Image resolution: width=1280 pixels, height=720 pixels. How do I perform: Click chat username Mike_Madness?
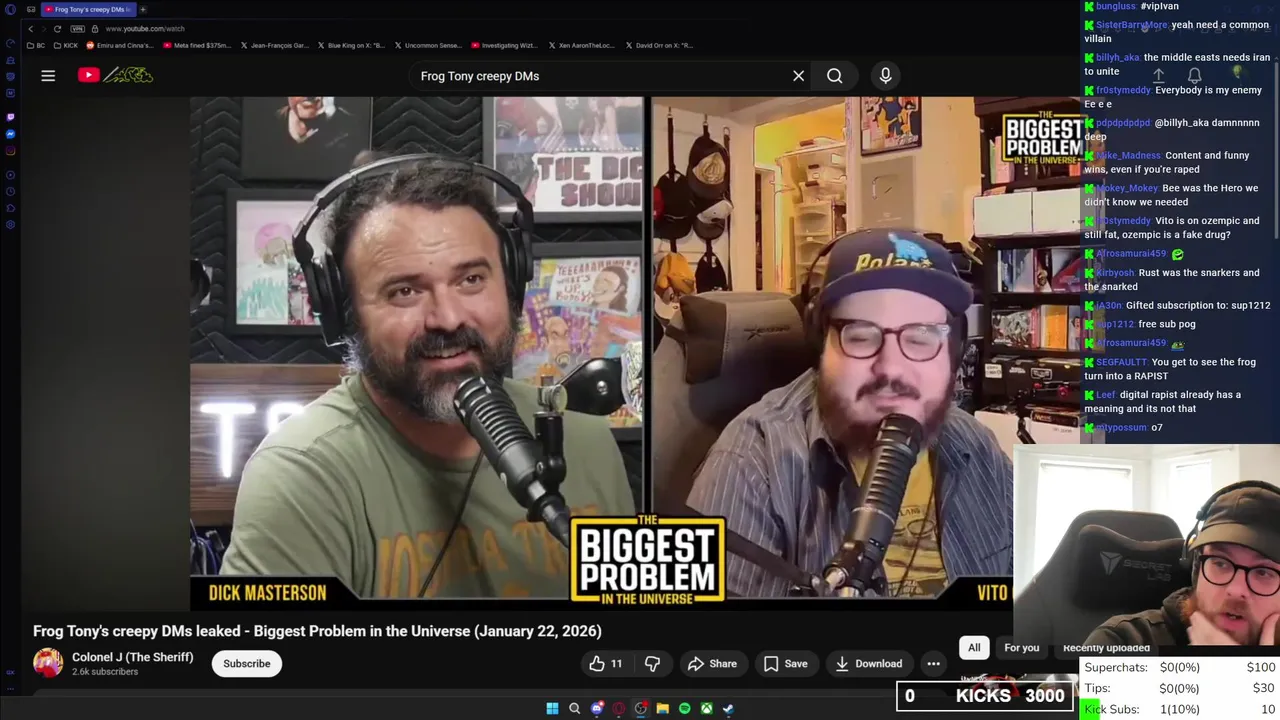click(x=1128, y=156)
